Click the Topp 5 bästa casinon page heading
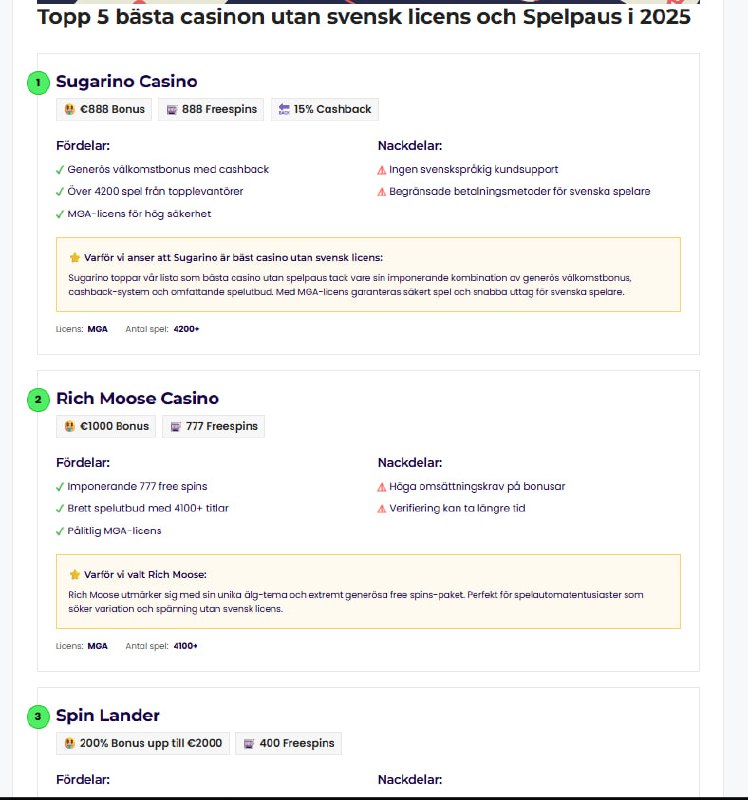 tap(364, 19)
